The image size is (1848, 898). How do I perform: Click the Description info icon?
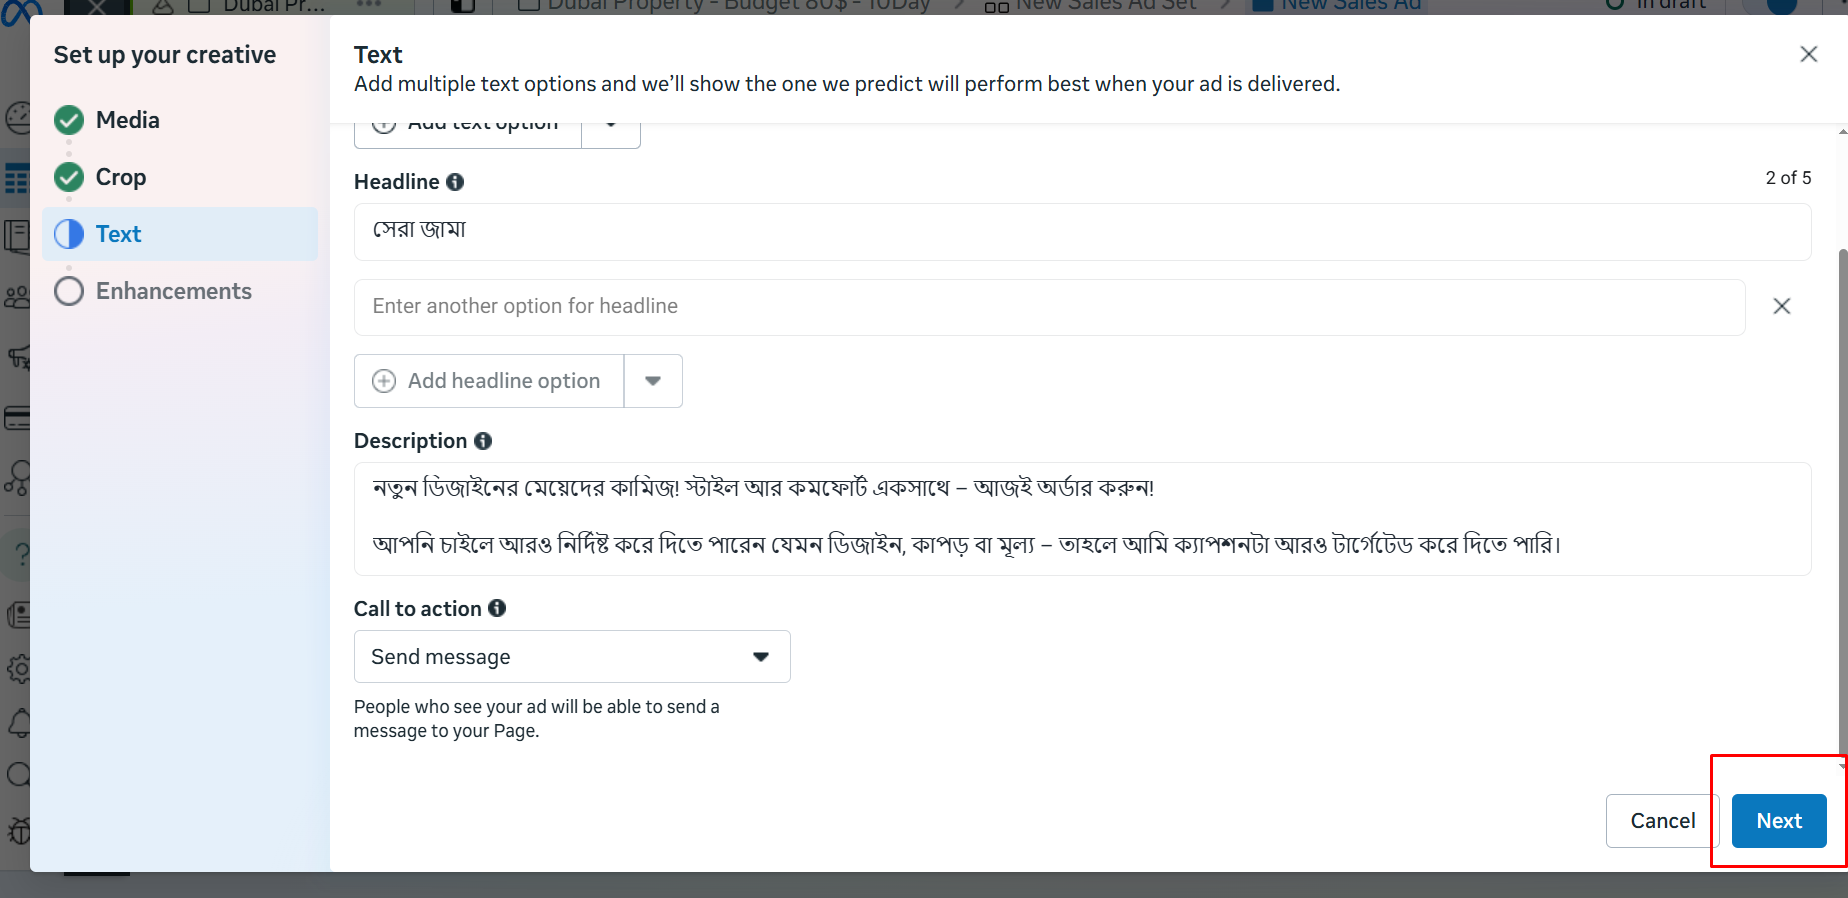[483, 441]
